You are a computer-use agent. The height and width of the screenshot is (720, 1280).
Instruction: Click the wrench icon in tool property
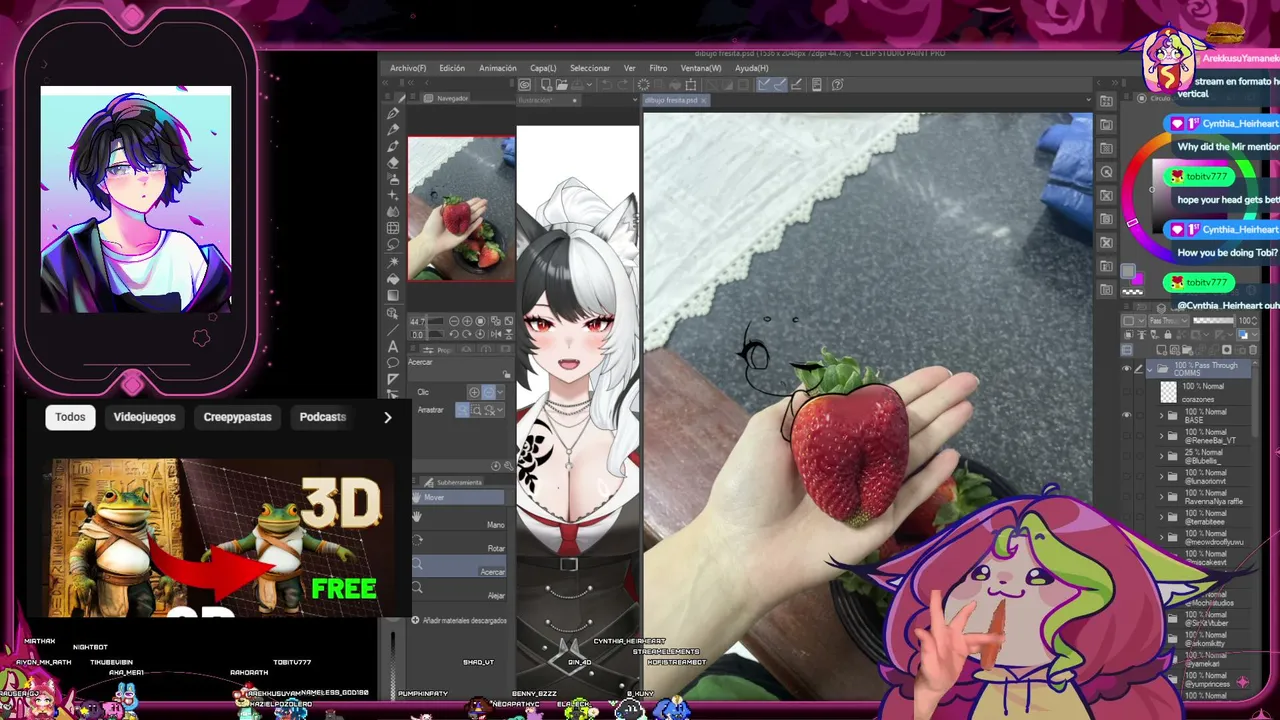(x=507, y=466)
